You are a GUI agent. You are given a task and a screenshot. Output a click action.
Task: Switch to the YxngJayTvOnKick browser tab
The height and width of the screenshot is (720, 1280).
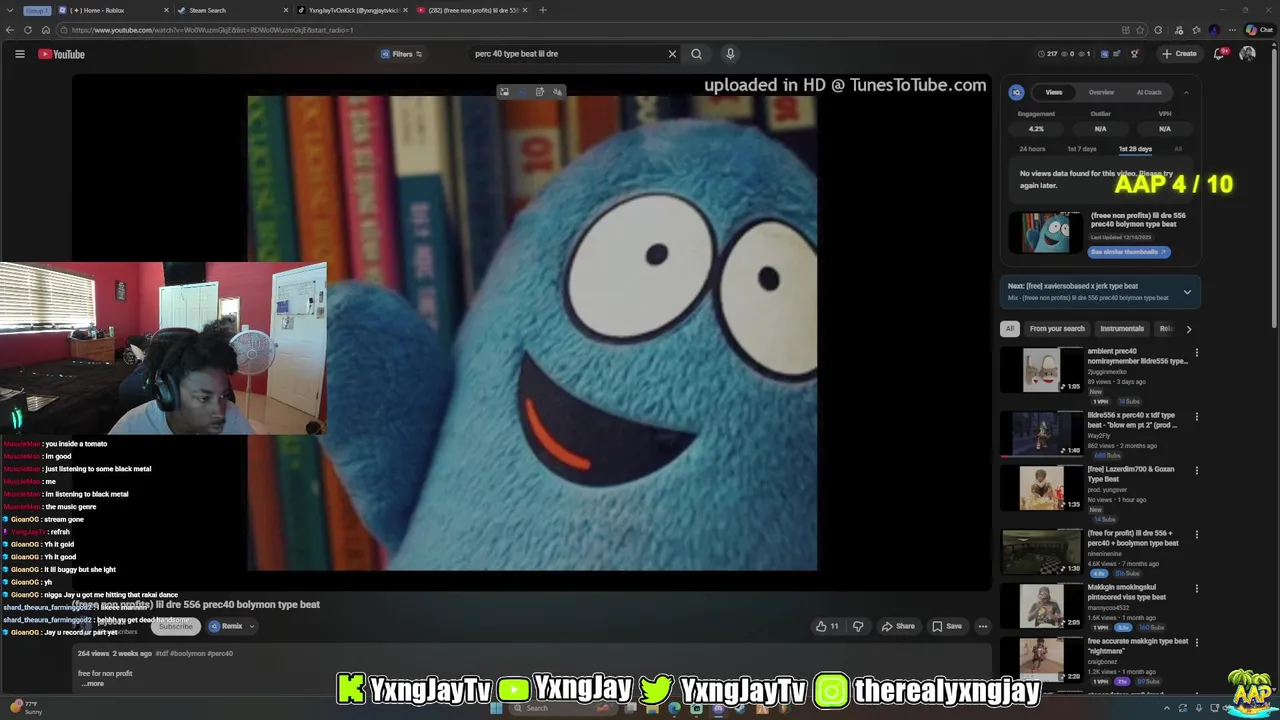tap(352, 10)
